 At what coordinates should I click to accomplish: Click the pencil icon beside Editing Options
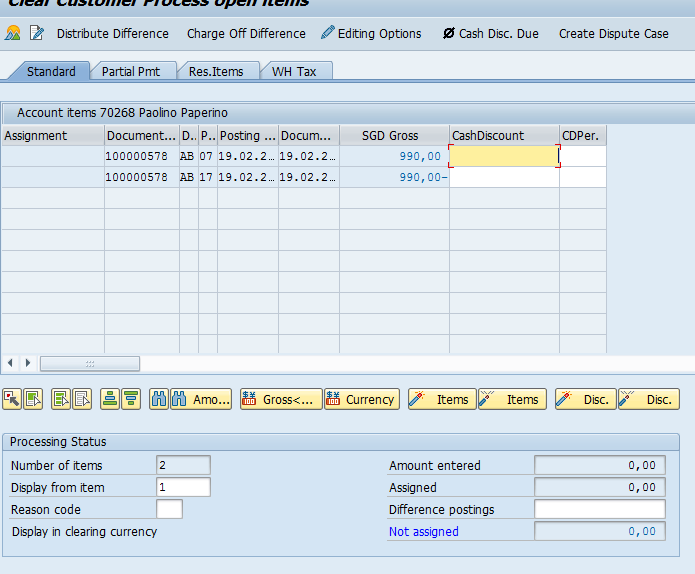pyautogui.click(x=328, y=33)
